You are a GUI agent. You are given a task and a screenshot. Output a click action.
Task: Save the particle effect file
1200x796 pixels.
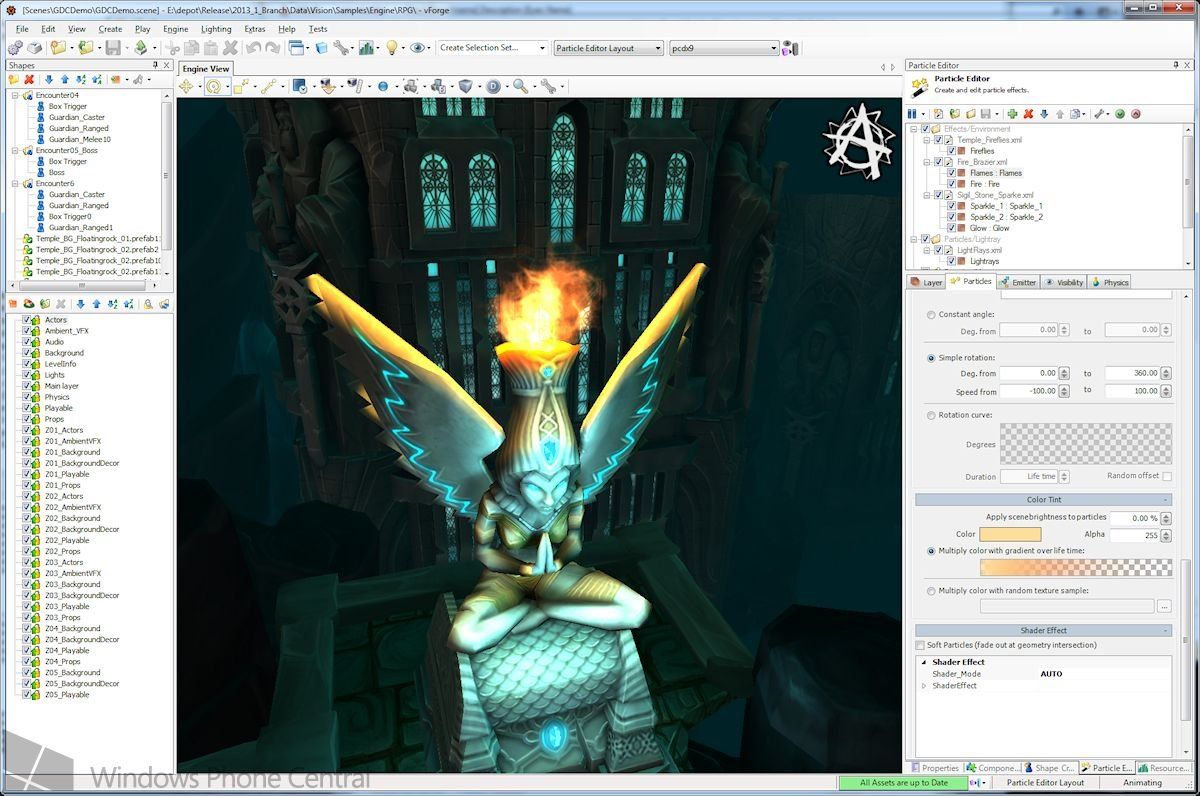coord(988,114)
